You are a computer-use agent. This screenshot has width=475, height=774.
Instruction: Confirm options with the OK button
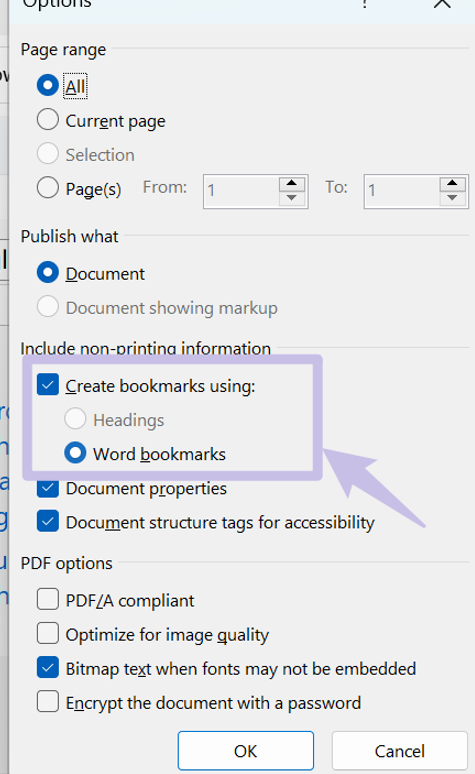(x=246, y=751)
